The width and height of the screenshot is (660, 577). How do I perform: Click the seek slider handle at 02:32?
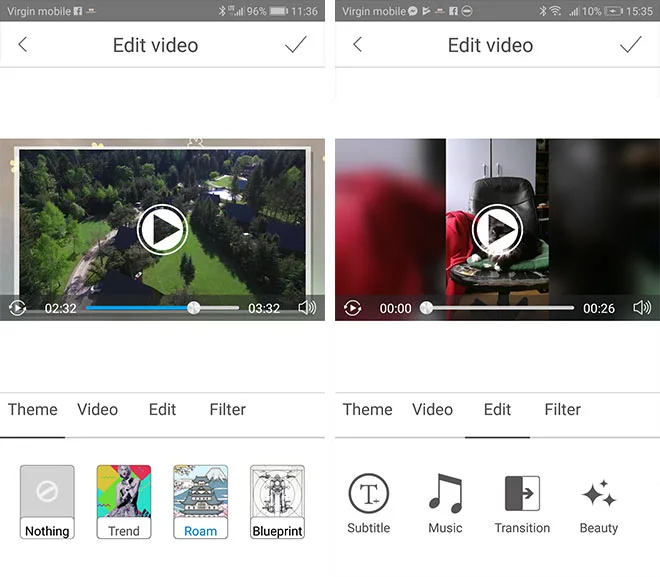click(193, 308)
